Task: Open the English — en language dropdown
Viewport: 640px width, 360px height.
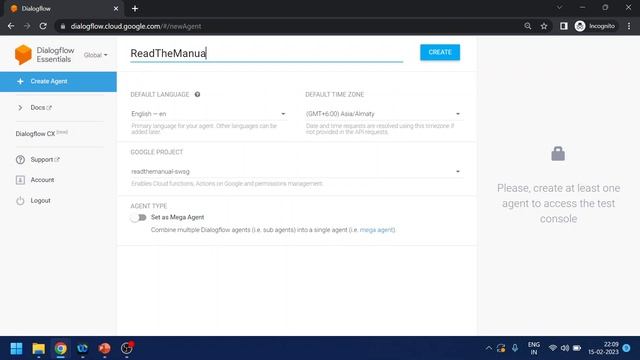Action: [x=208, y=114]
